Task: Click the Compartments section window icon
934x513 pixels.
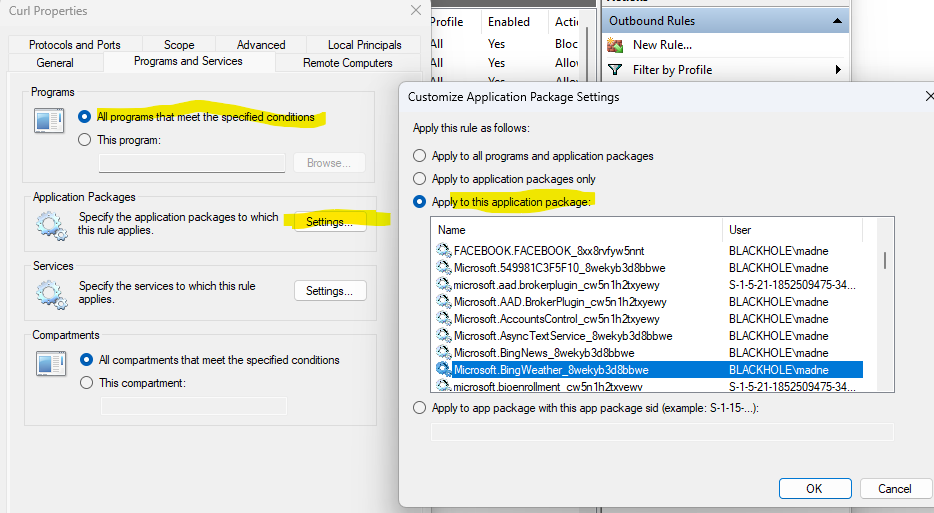Action: (x=51, y=363)
